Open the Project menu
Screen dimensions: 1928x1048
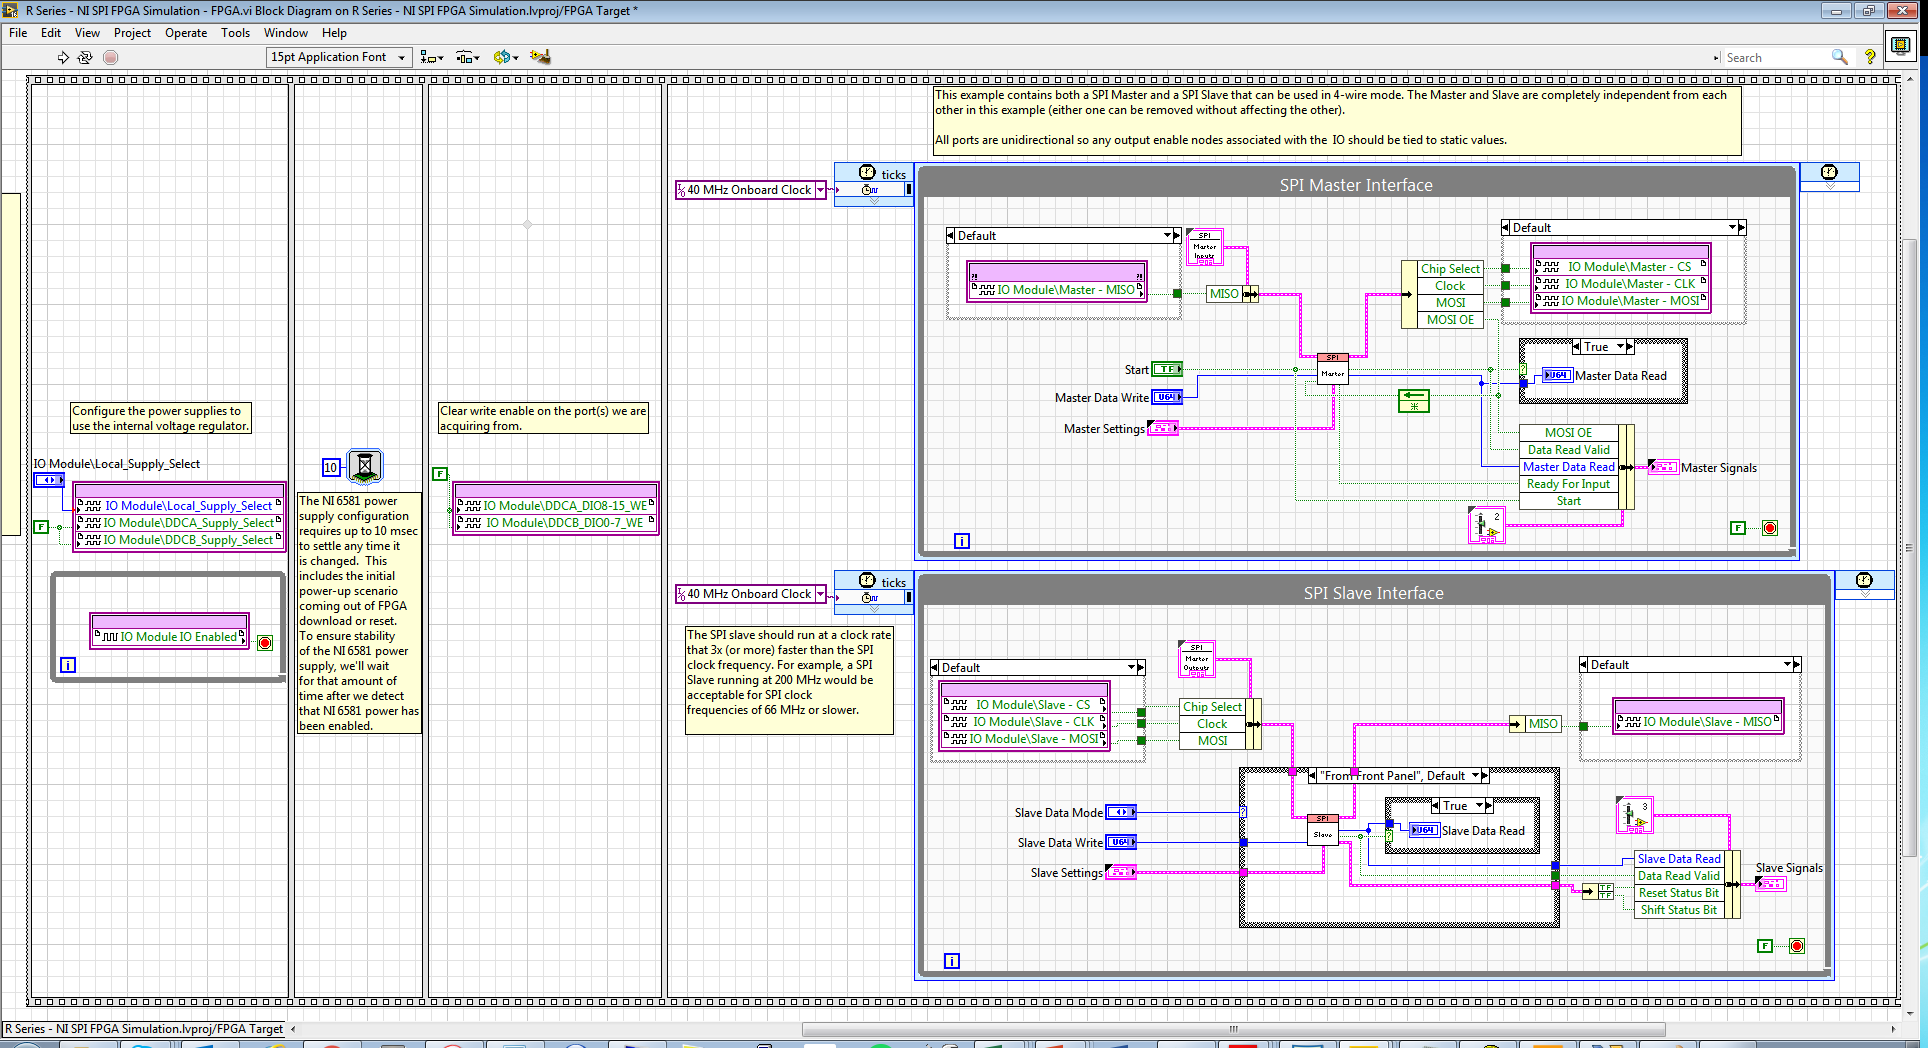tap(132, 33)
